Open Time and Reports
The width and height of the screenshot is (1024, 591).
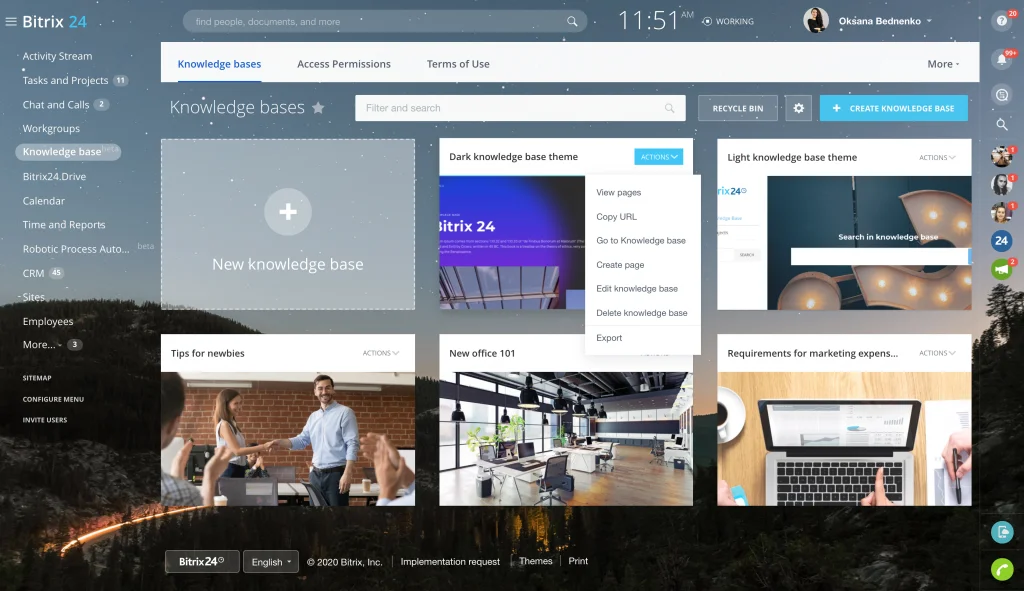pyautogui.click(x=64, y=225)
